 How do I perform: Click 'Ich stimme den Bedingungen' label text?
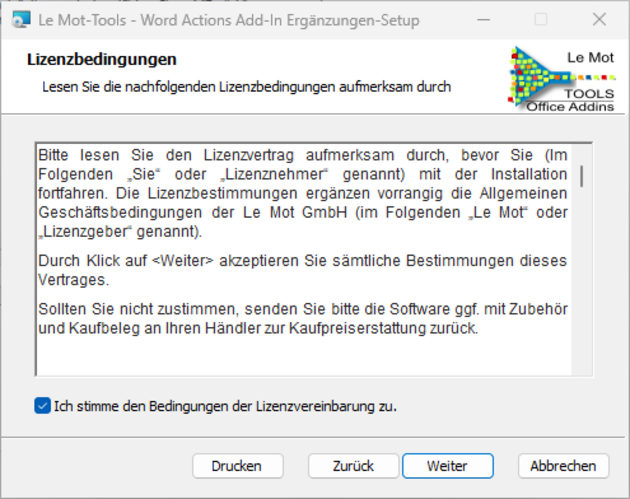click(225, 406)
